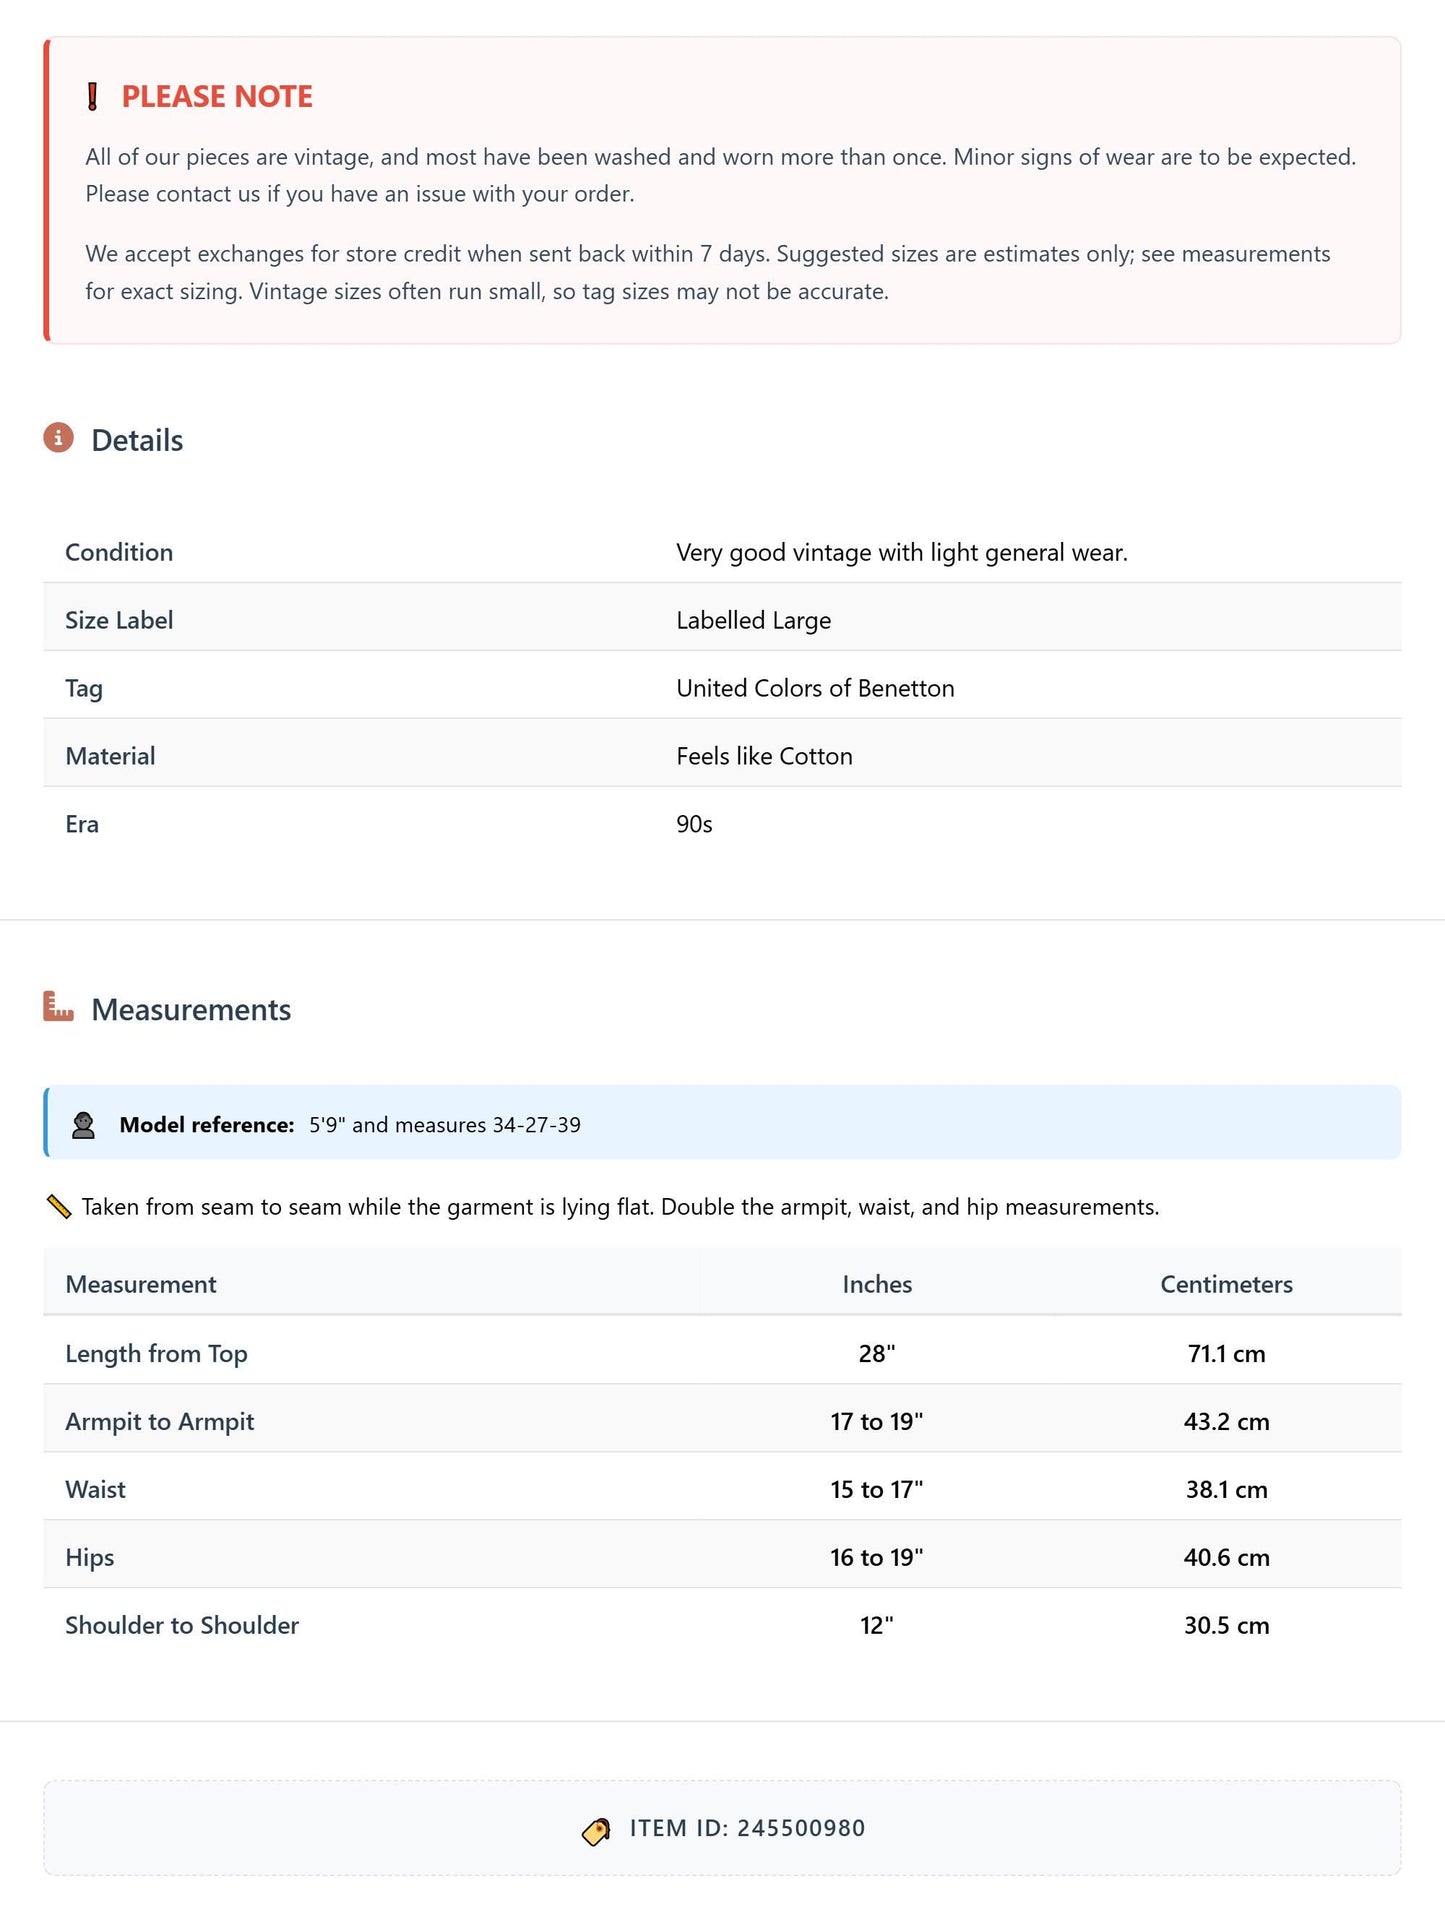This screenshot has width=1445, height=1912.
Task: Click the Inches column header
Action: 877,1284
